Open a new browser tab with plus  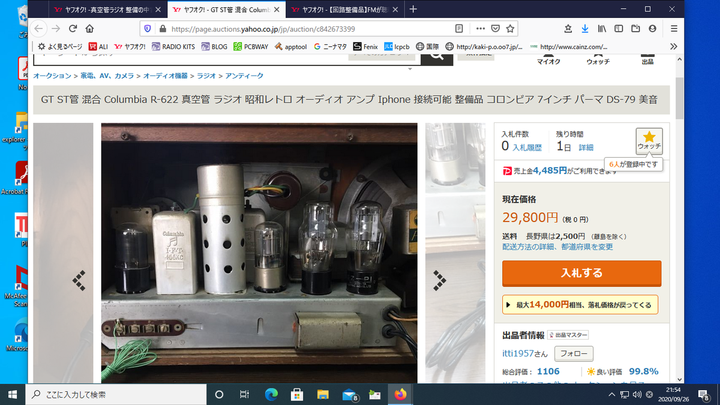pyautogui.click(x=413, y=9)
